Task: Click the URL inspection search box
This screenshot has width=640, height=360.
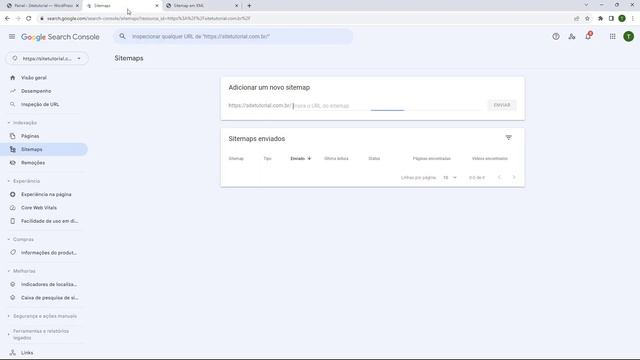Action: (233, 36)
